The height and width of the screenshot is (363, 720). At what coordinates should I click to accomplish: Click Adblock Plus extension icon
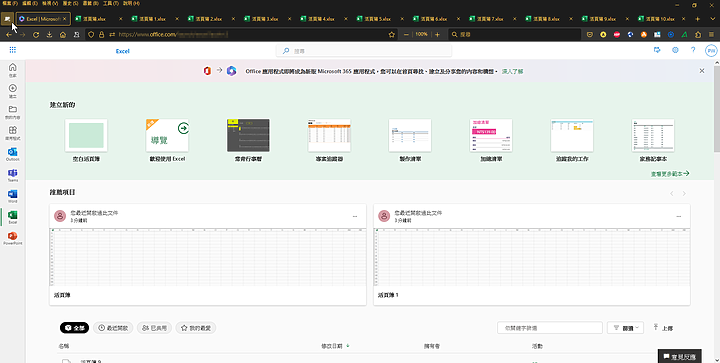coord(617,34)
